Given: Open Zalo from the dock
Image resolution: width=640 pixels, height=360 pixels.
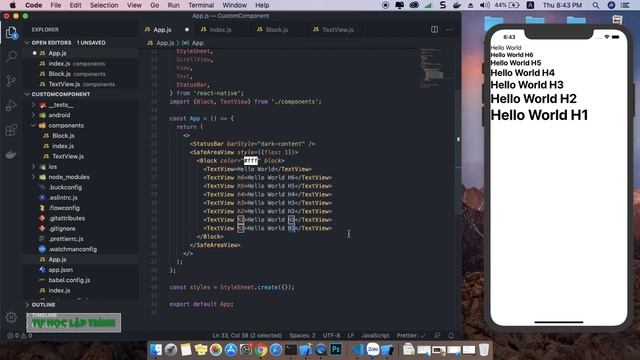Looking at the screenshot, I should coord(373,350).
